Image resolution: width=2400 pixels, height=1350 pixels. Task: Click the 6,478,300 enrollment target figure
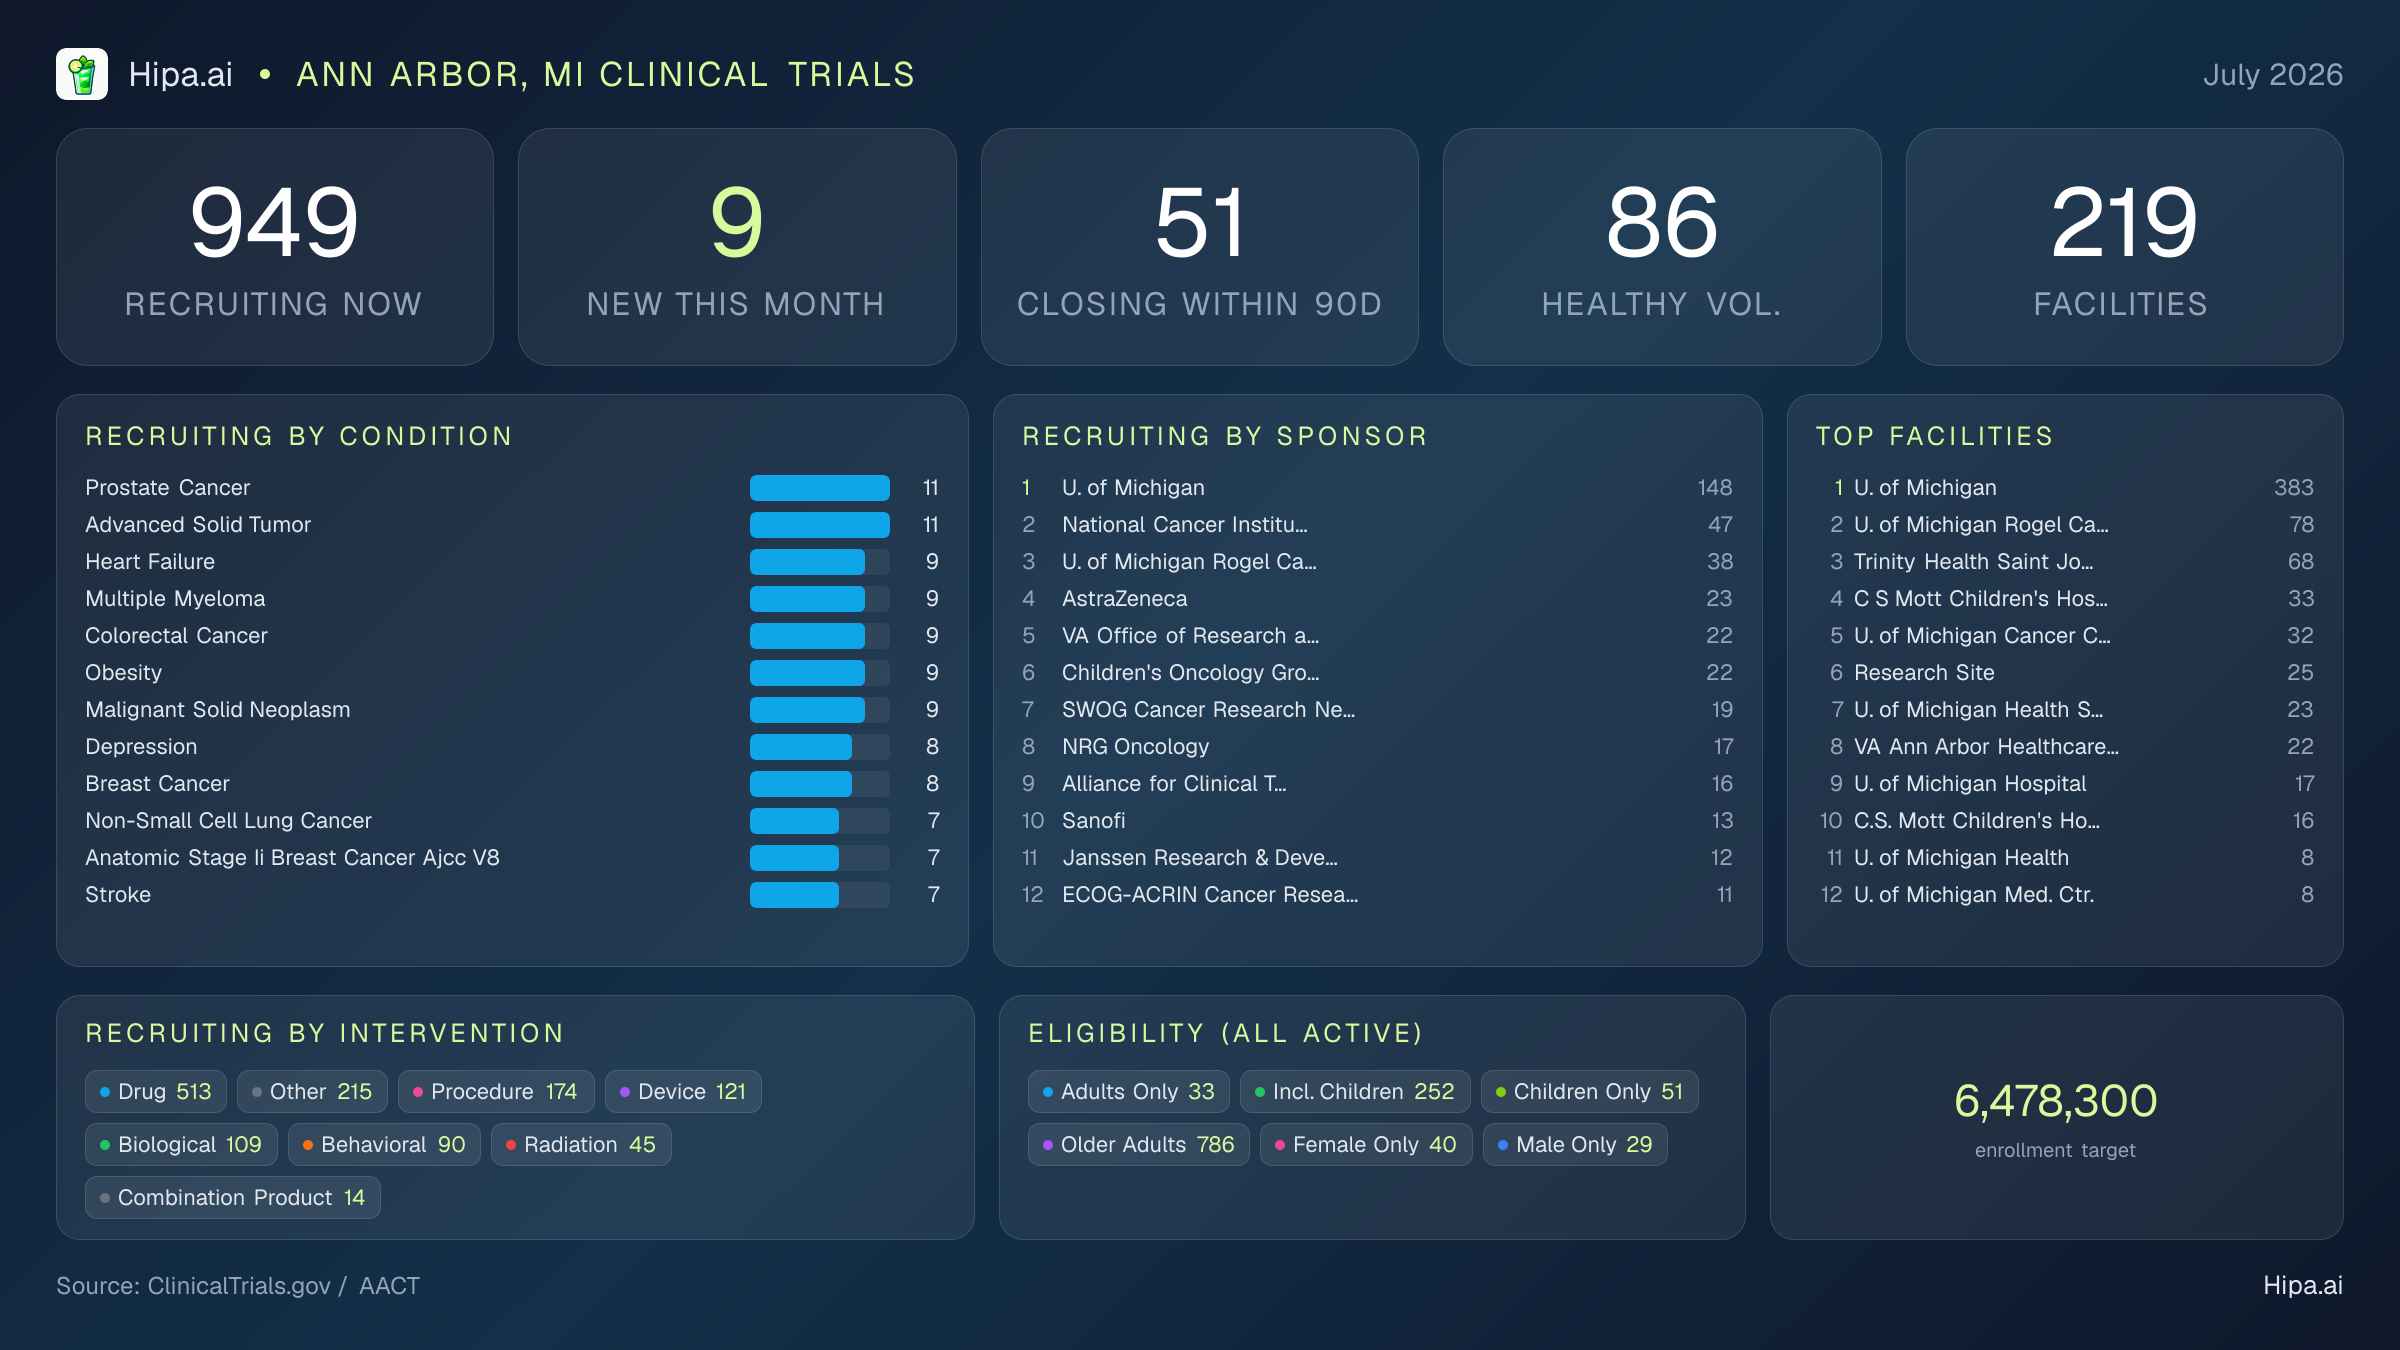tap(2056, 1101)
